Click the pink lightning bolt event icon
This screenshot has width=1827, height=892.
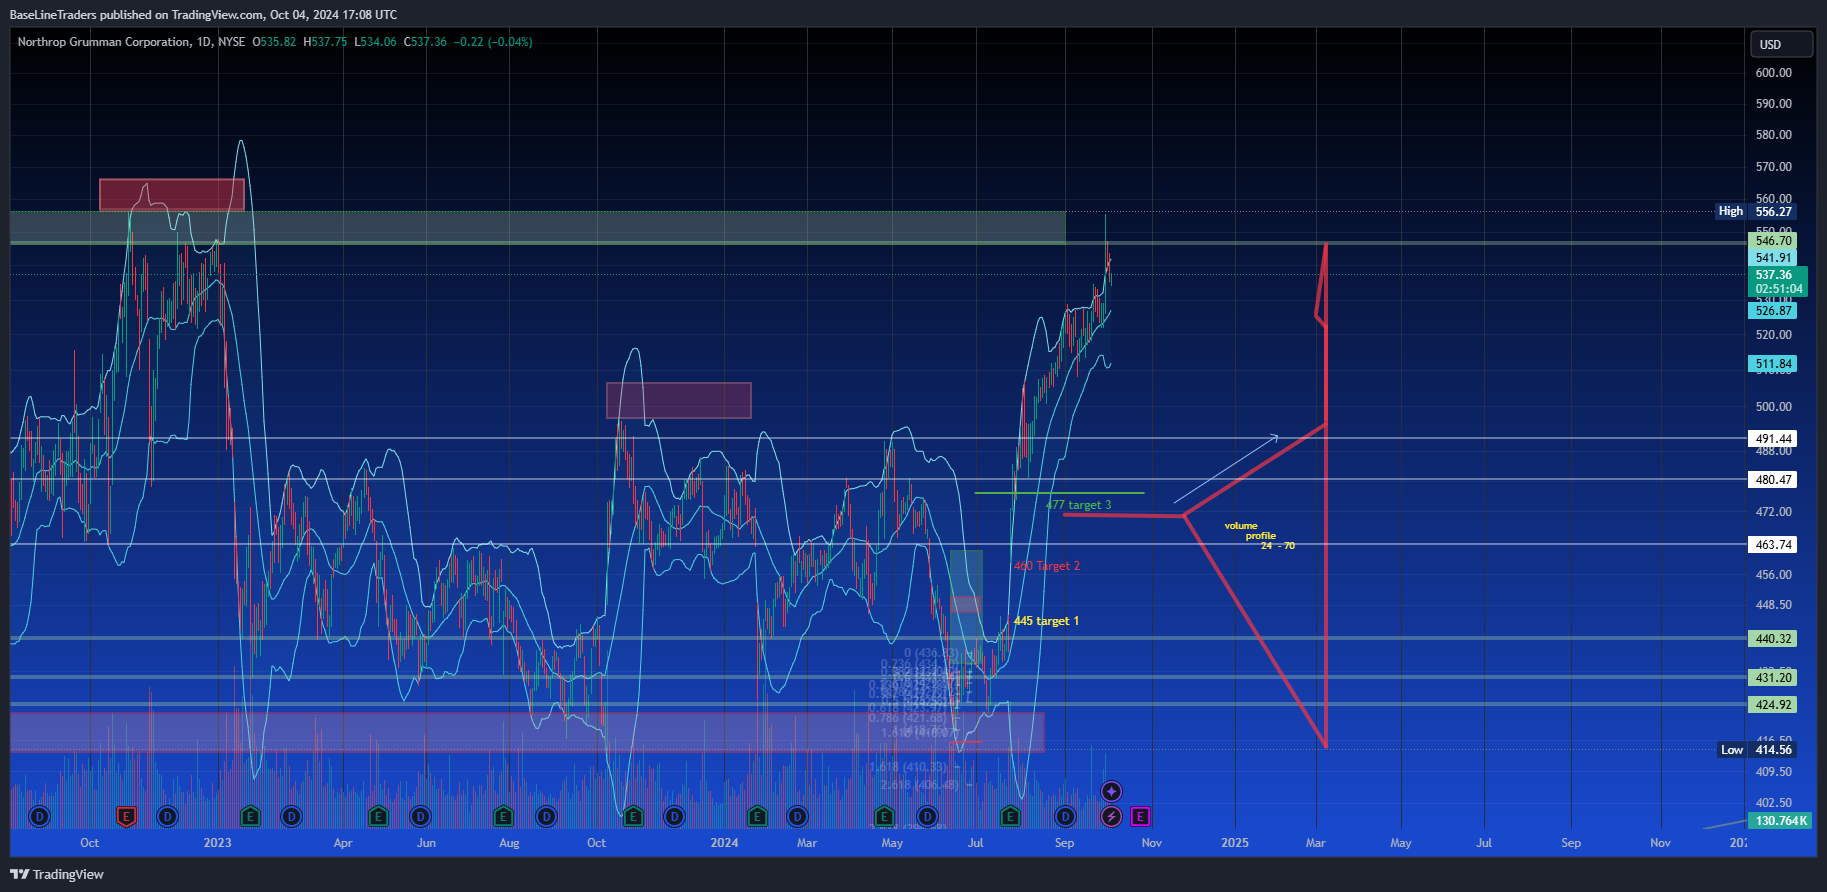click(1111, 817)
